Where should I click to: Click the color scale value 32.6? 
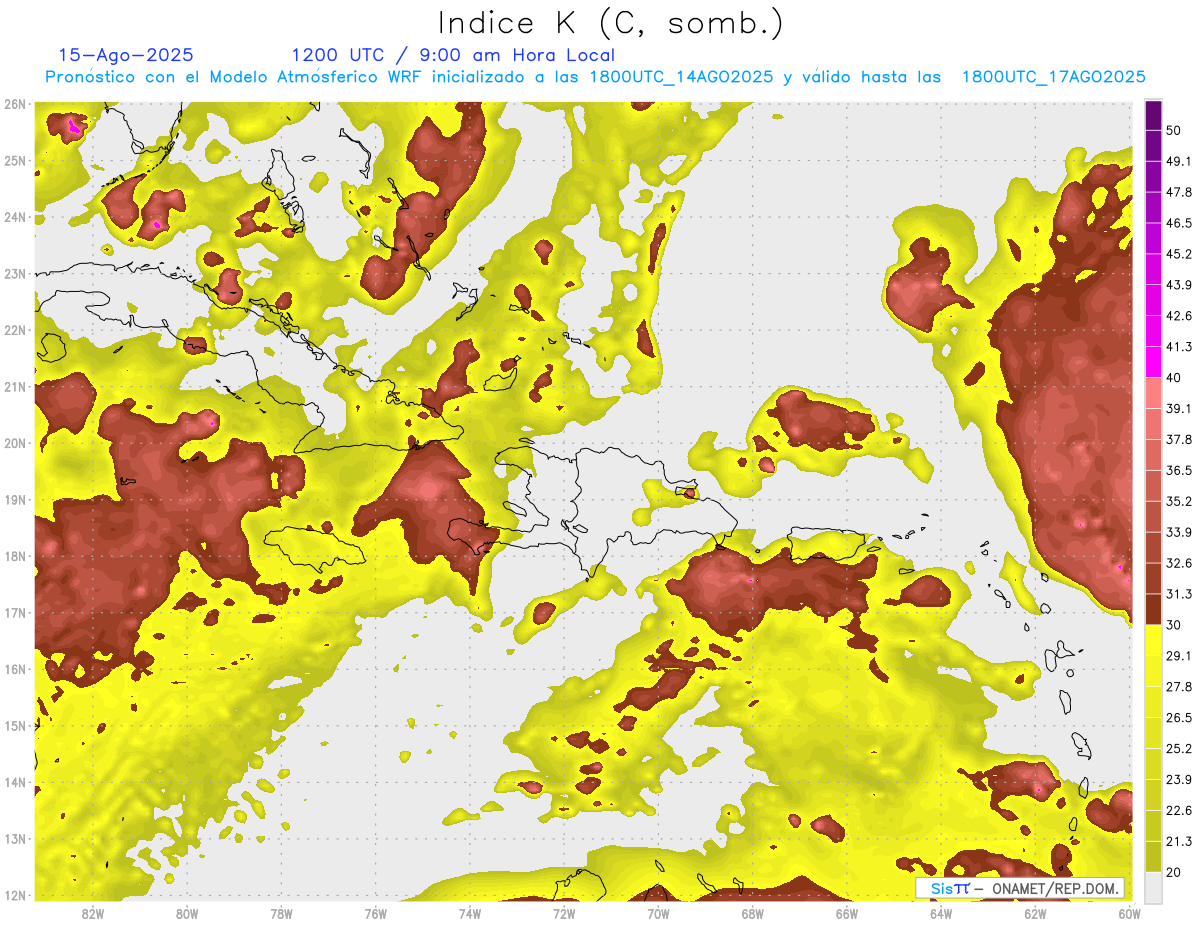pos(1178,563)
